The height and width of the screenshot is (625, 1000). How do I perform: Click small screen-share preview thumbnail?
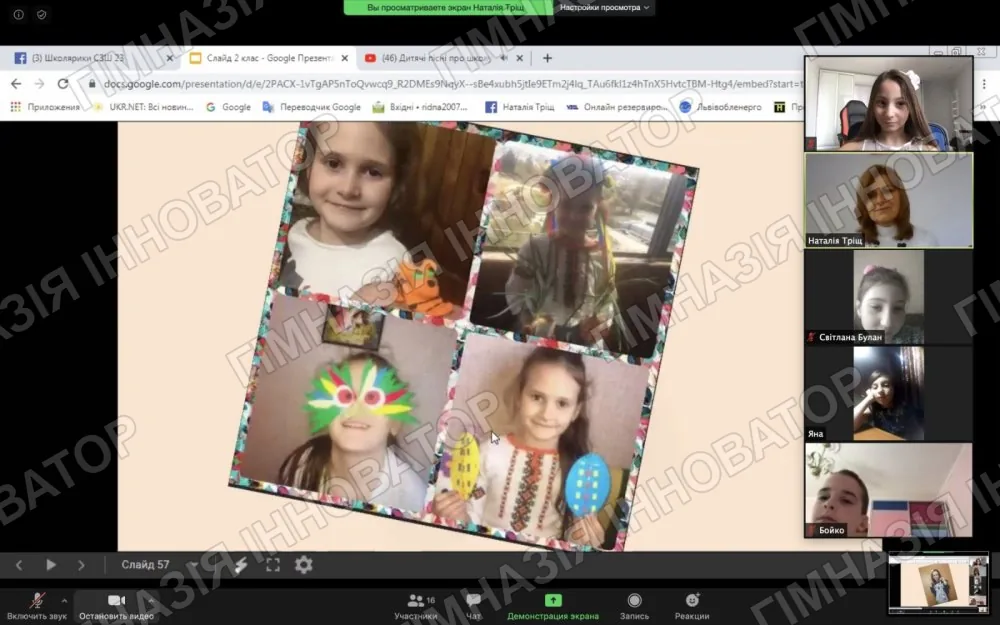tap(938, 583)
